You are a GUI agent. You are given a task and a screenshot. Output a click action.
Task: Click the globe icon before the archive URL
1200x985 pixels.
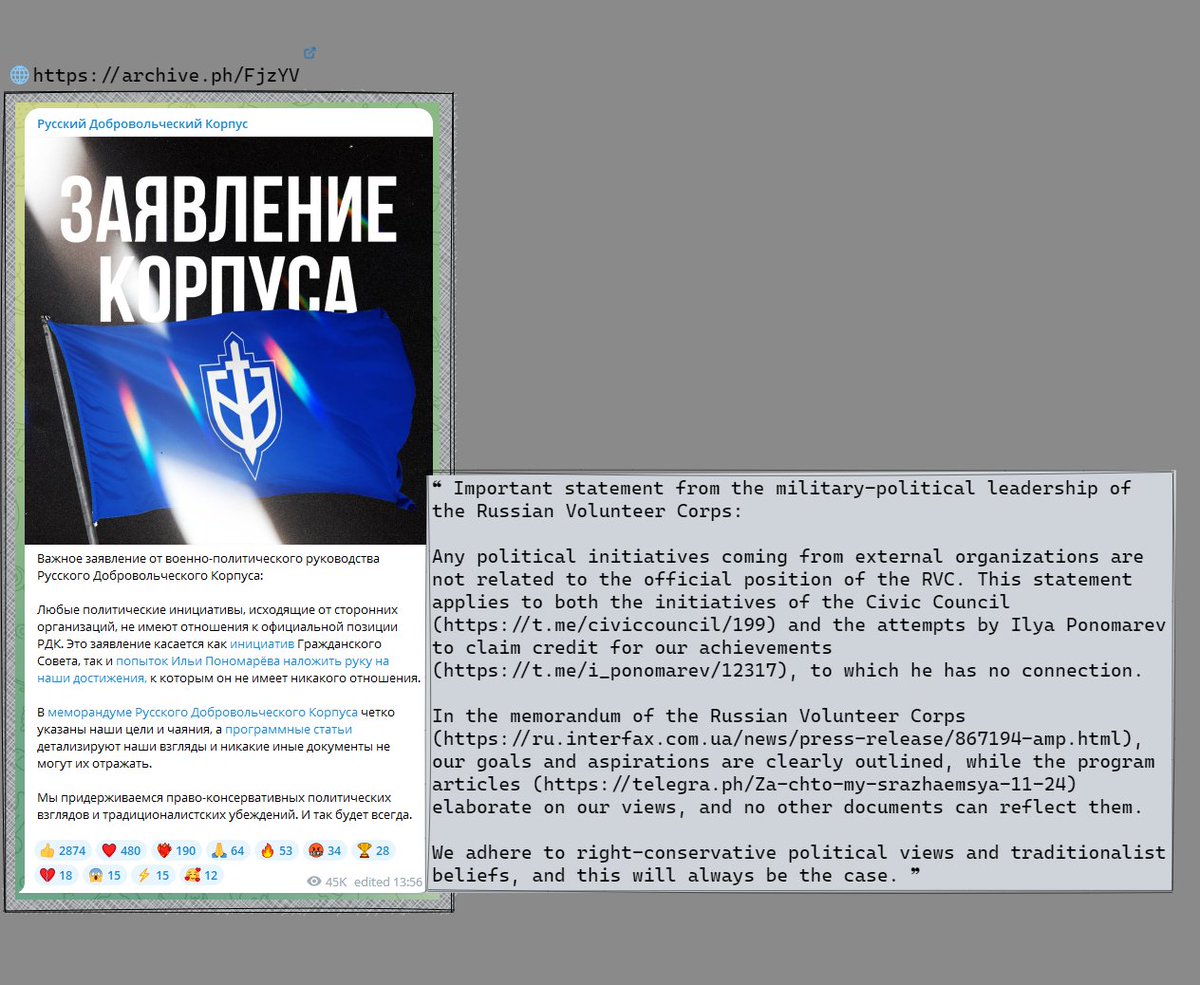point(19,75)
